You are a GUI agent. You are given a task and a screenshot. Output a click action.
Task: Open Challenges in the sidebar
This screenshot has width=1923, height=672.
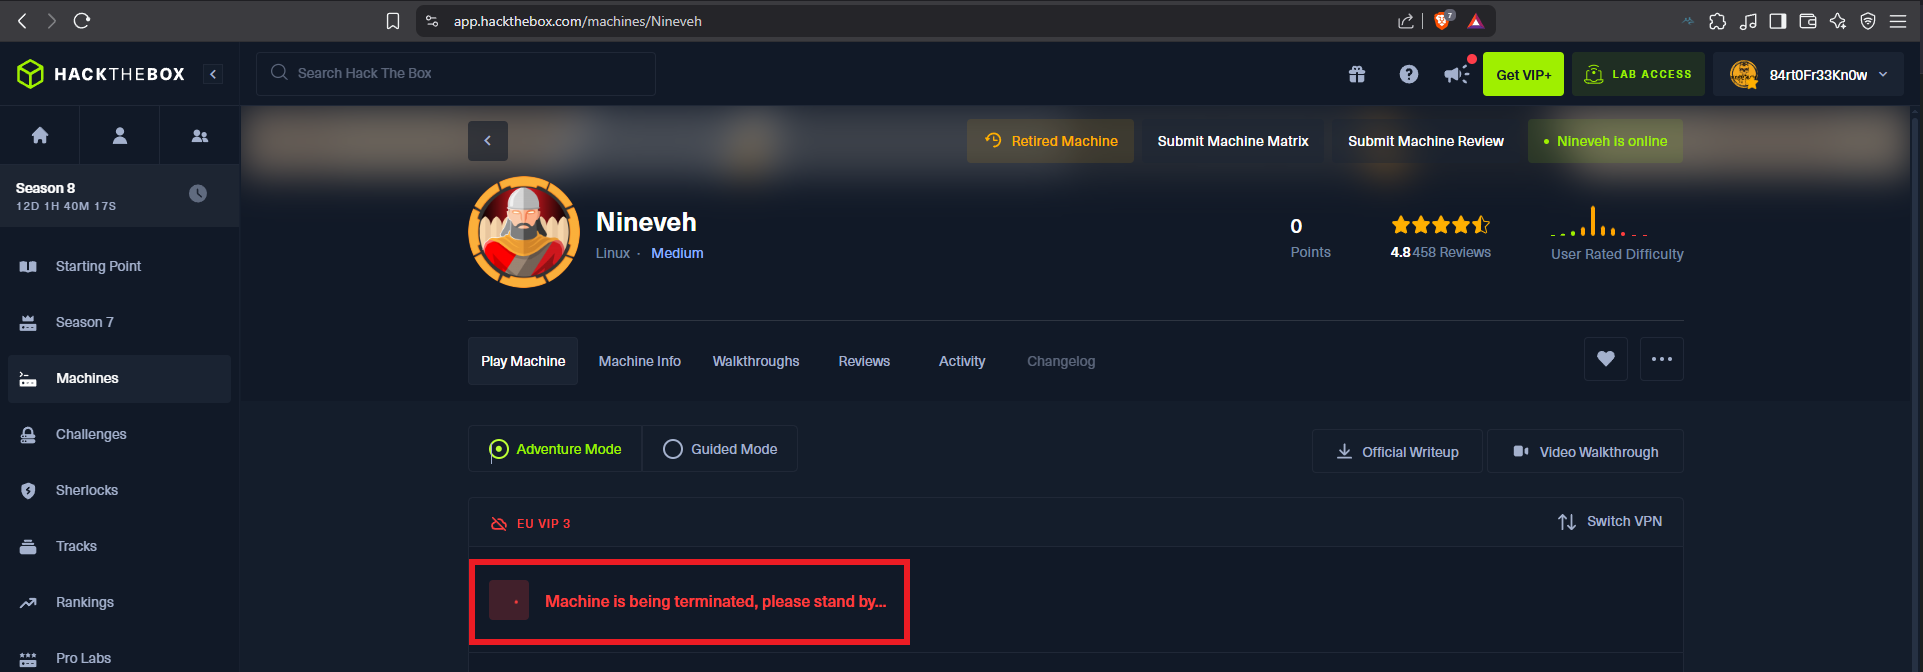(x=119, y=434)
